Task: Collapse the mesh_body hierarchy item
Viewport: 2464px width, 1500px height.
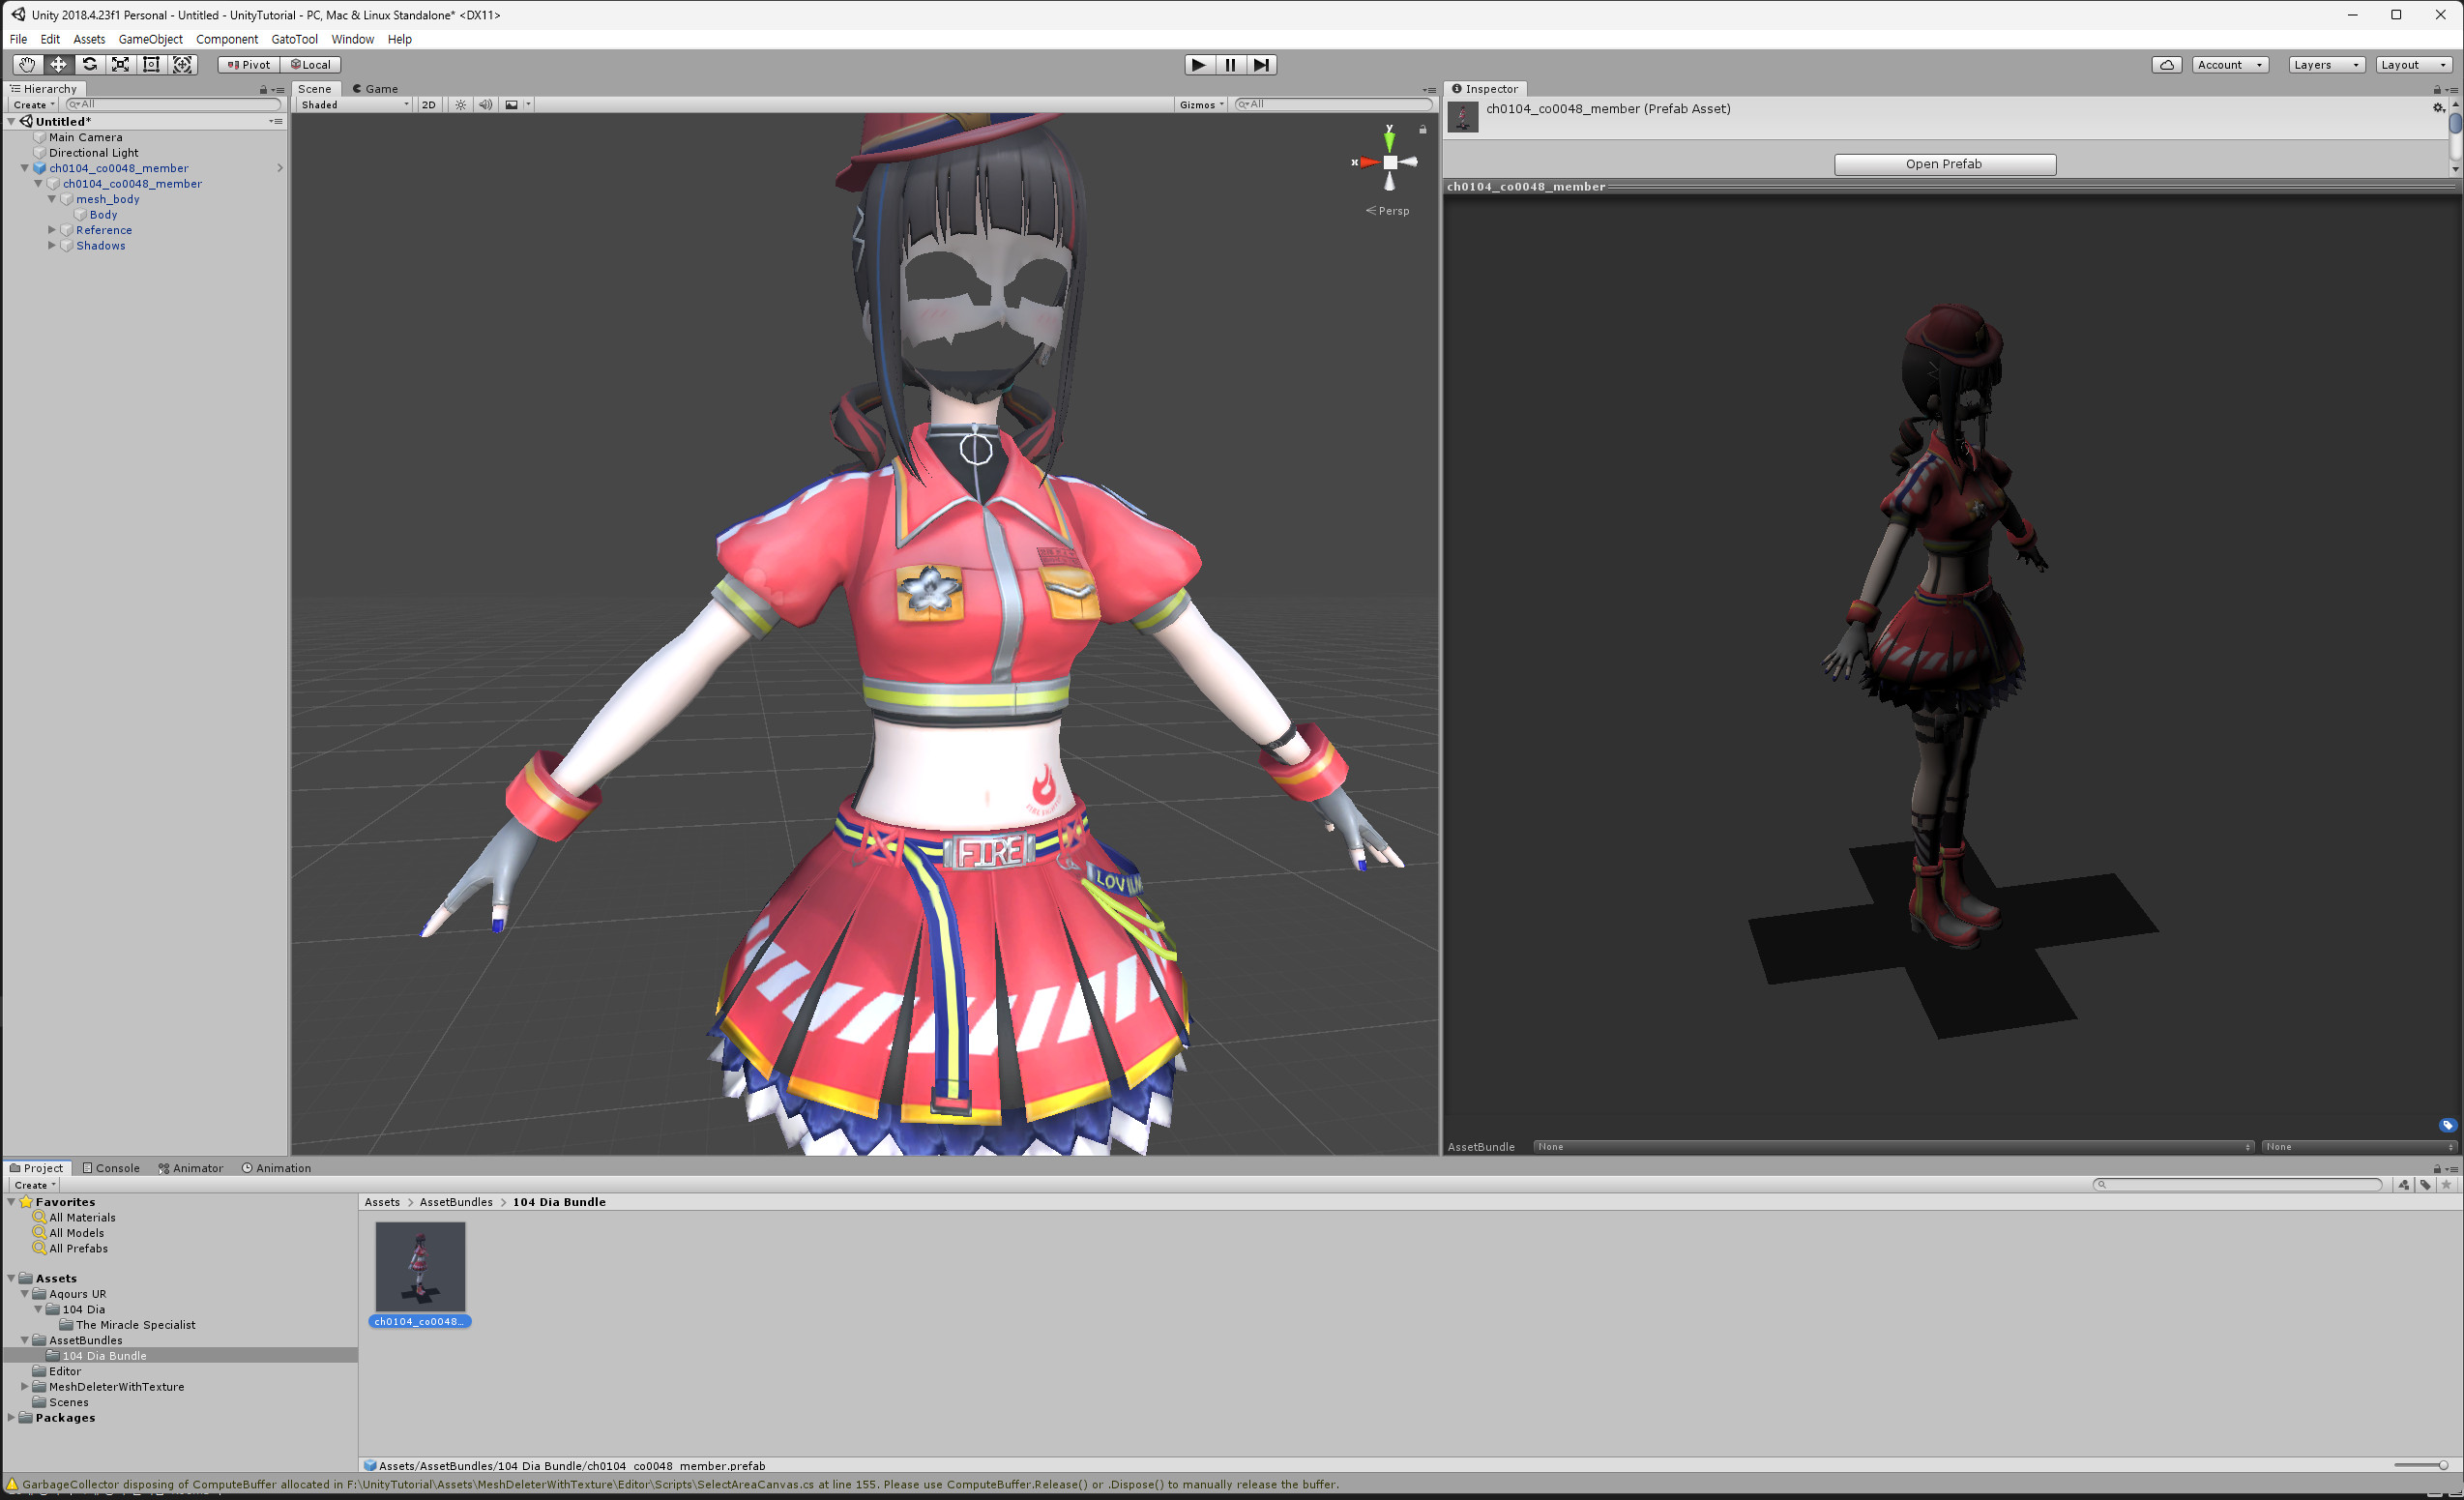Action: (52, 199)
